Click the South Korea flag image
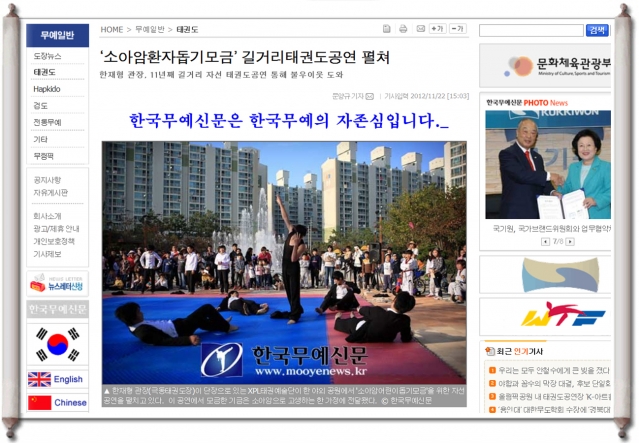 point(57,345)
